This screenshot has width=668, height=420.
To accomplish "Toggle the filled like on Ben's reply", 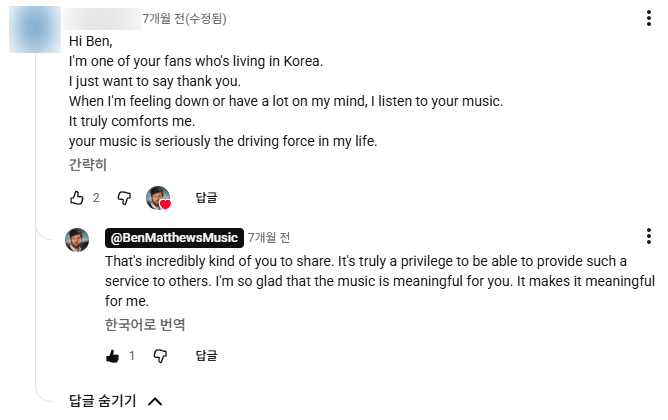I will coord(112,356).
